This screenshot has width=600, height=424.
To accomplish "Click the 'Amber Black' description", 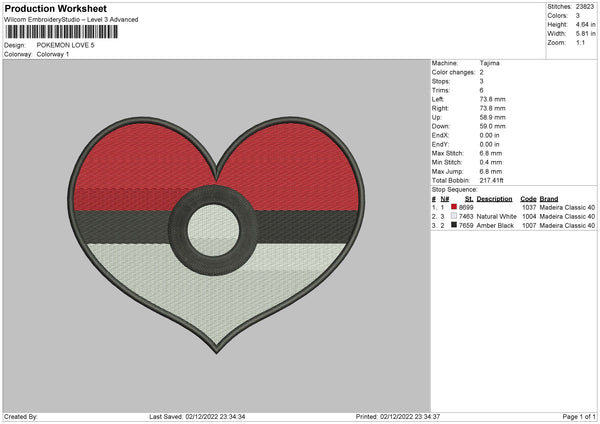I will [495, 226].
